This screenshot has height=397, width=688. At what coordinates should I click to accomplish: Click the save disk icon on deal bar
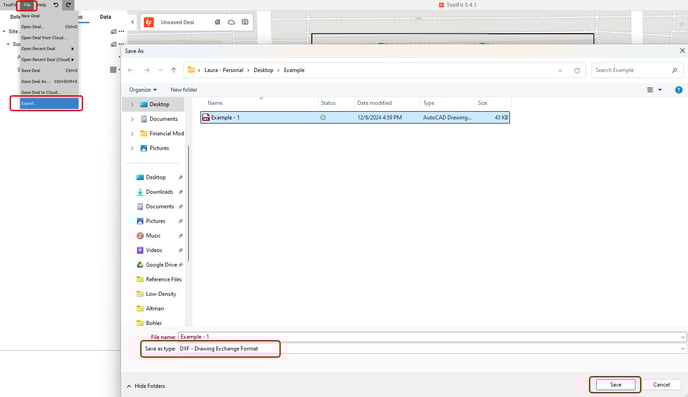(x=245, y=22)
